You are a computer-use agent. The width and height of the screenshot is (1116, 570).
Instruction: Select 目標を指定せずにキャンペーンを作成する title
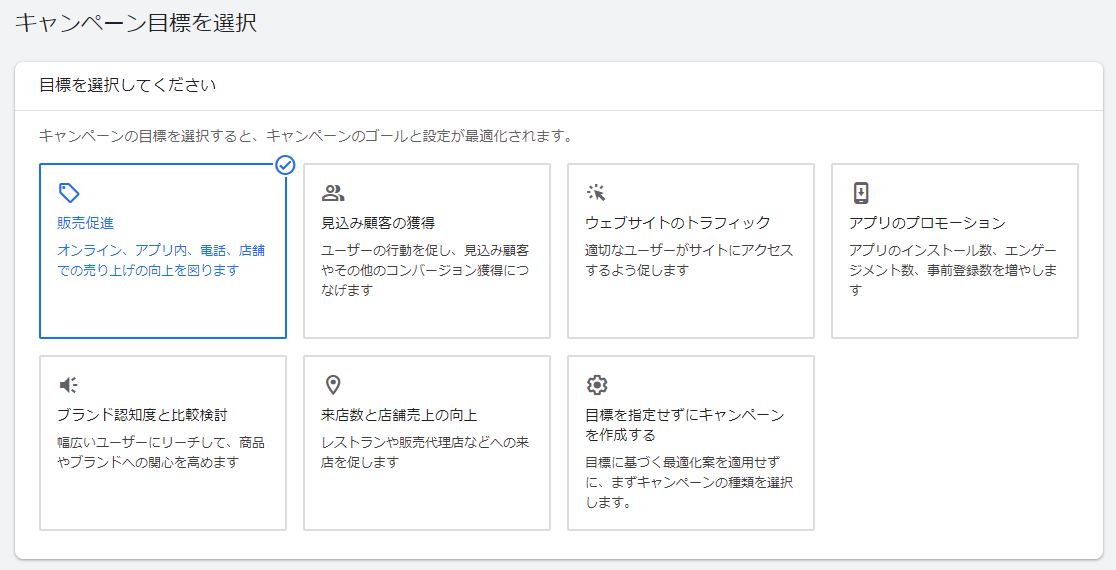(685, 425)
